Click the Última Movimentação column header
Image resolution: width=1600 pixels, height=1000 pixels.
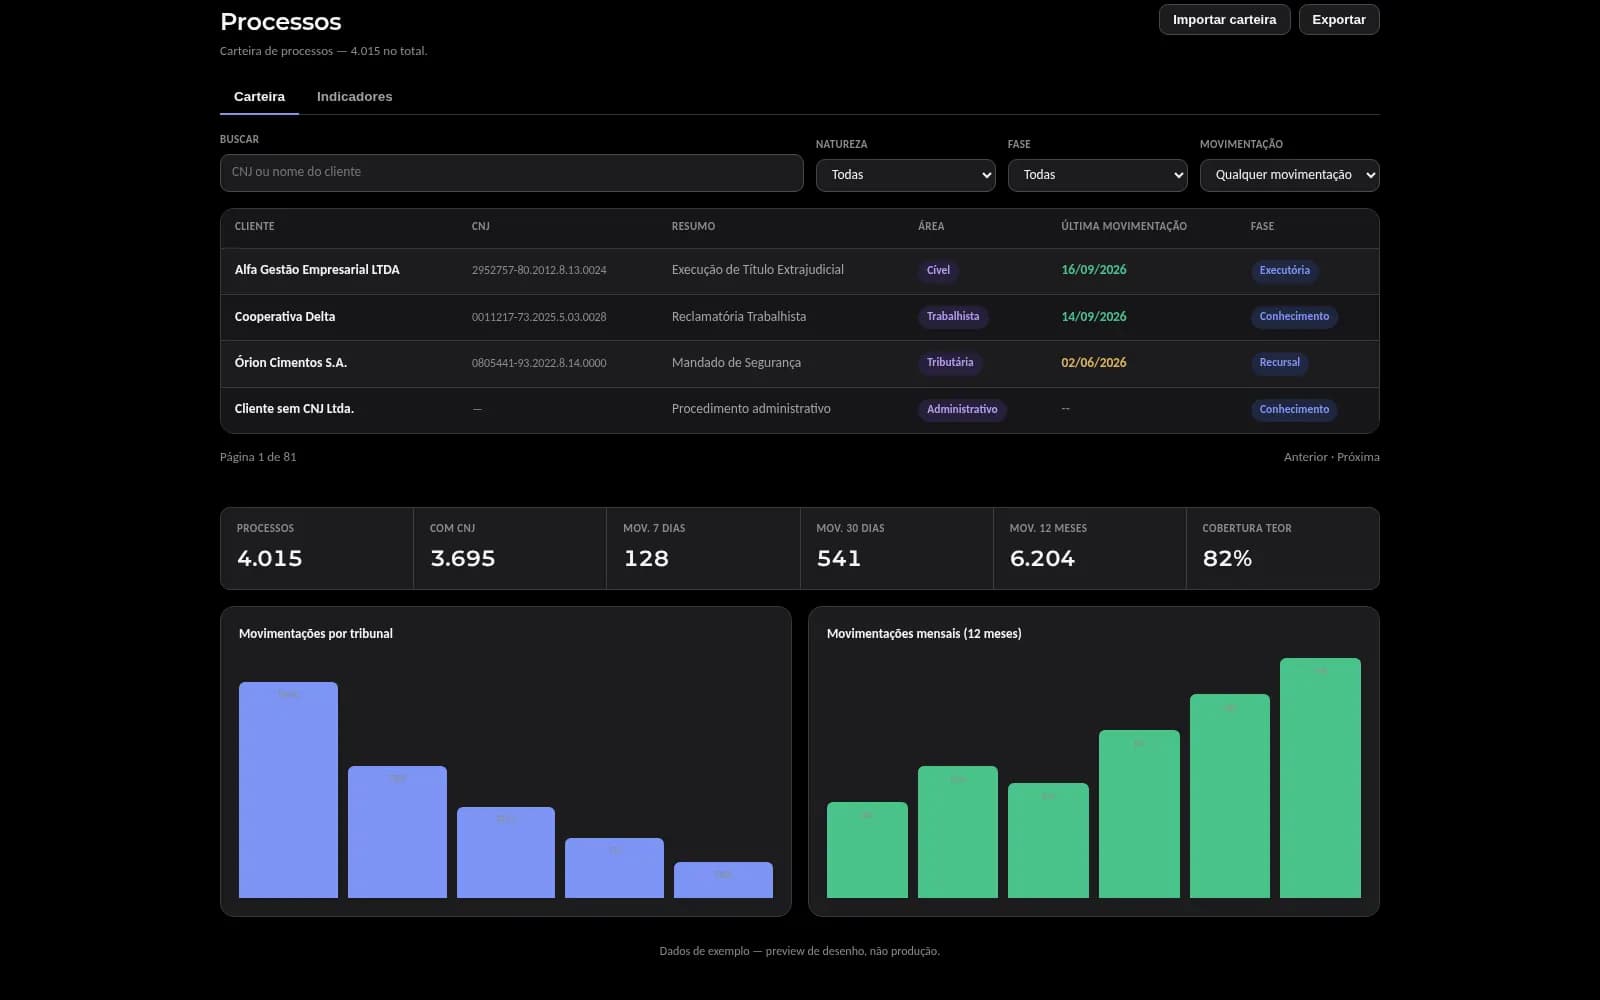[1124, 227]
